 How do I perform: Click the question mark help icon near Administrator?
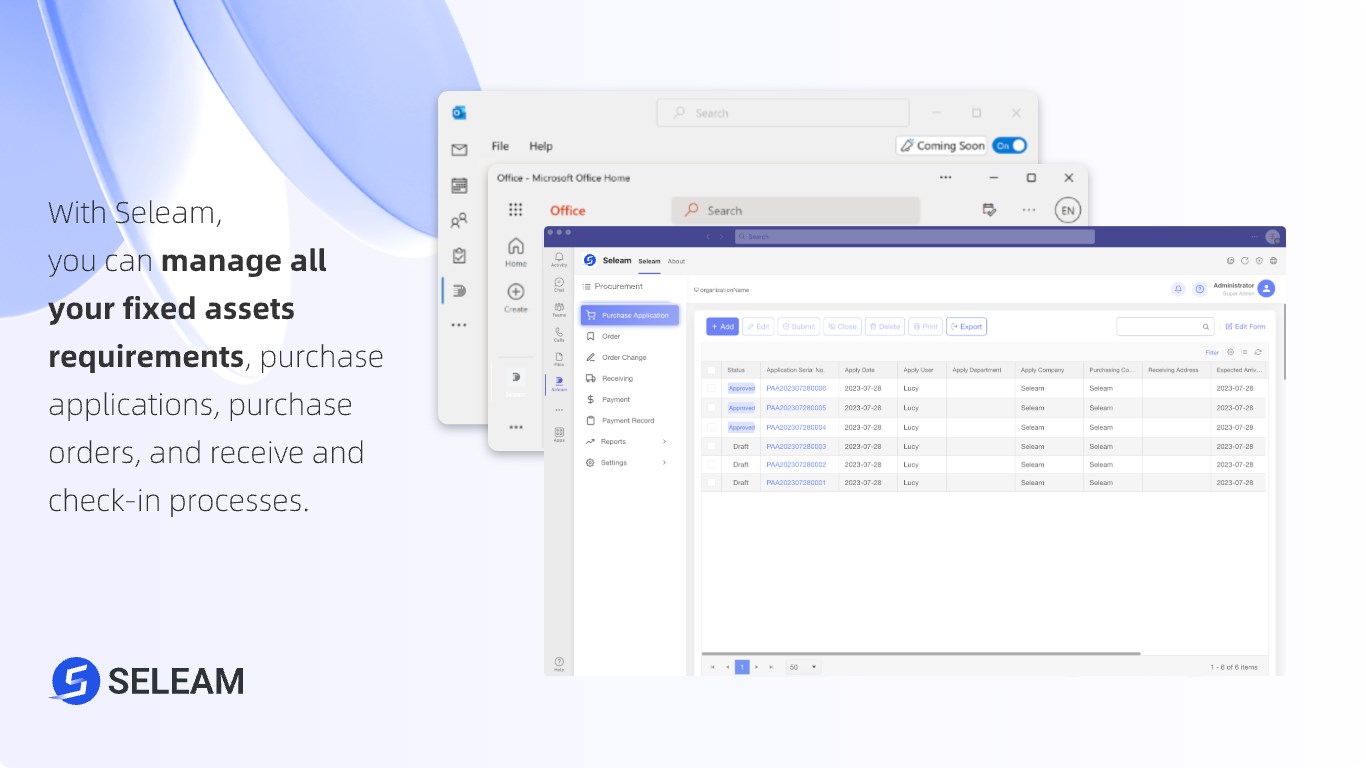[1199, 289]
